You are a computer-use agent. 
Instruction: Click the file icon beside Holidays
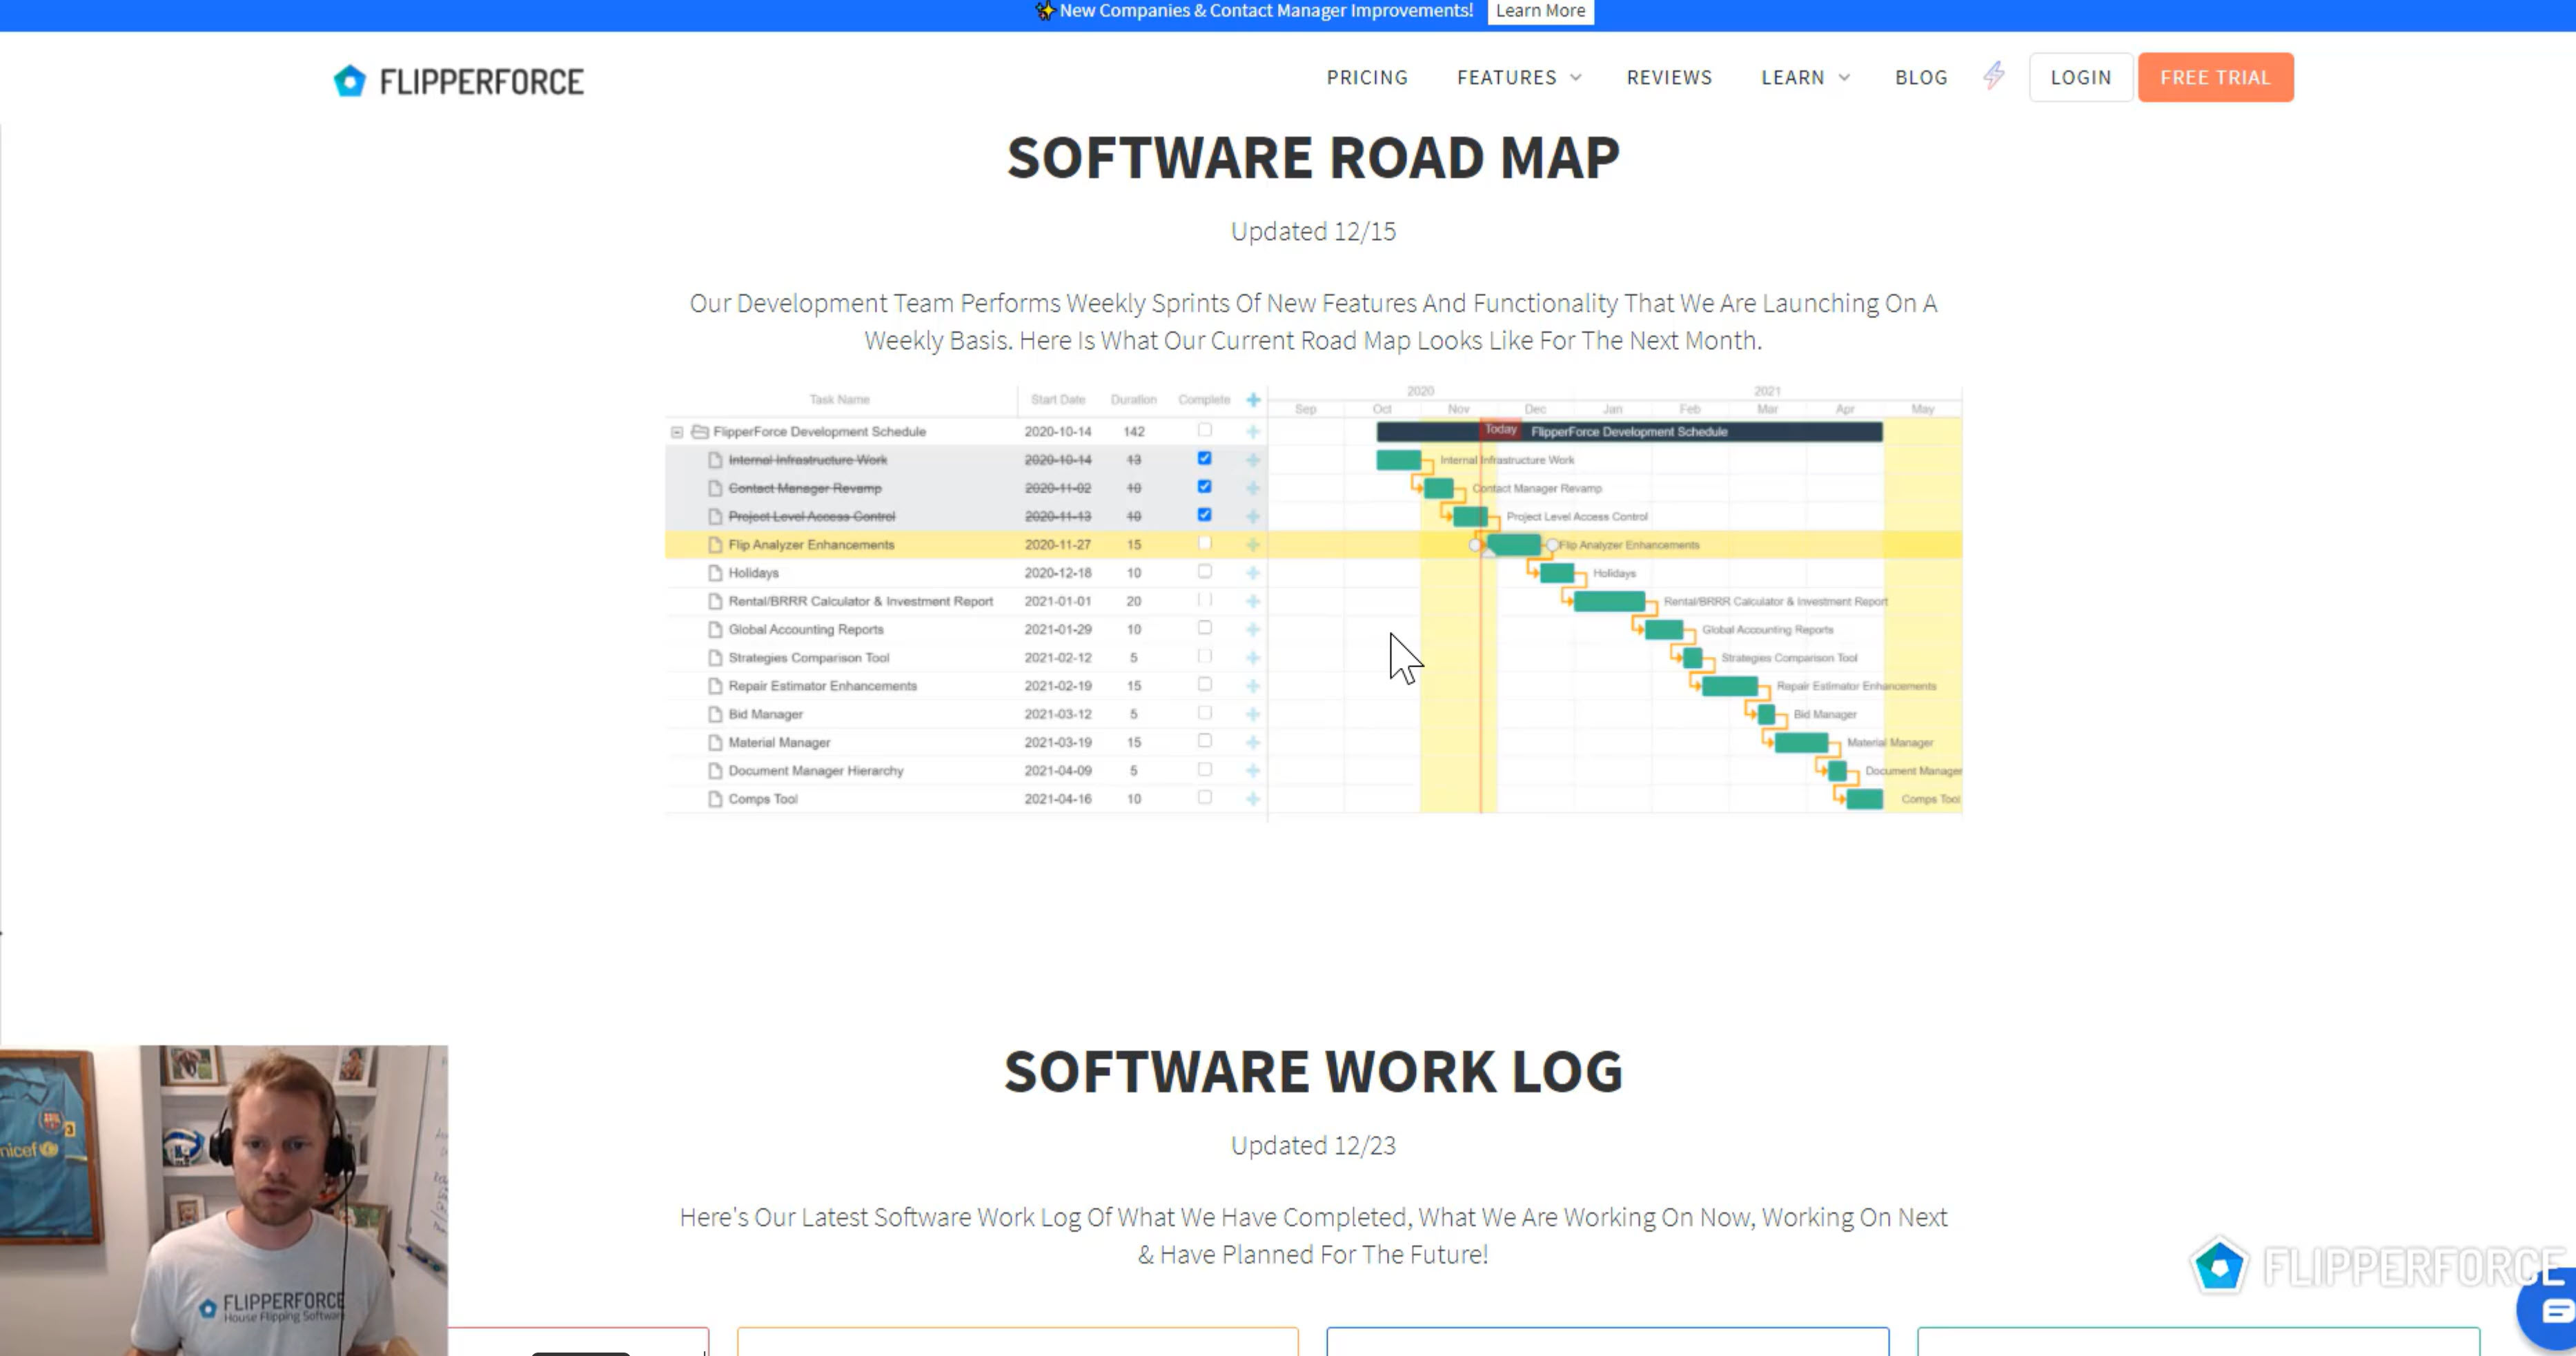click(x=715, y=572)
